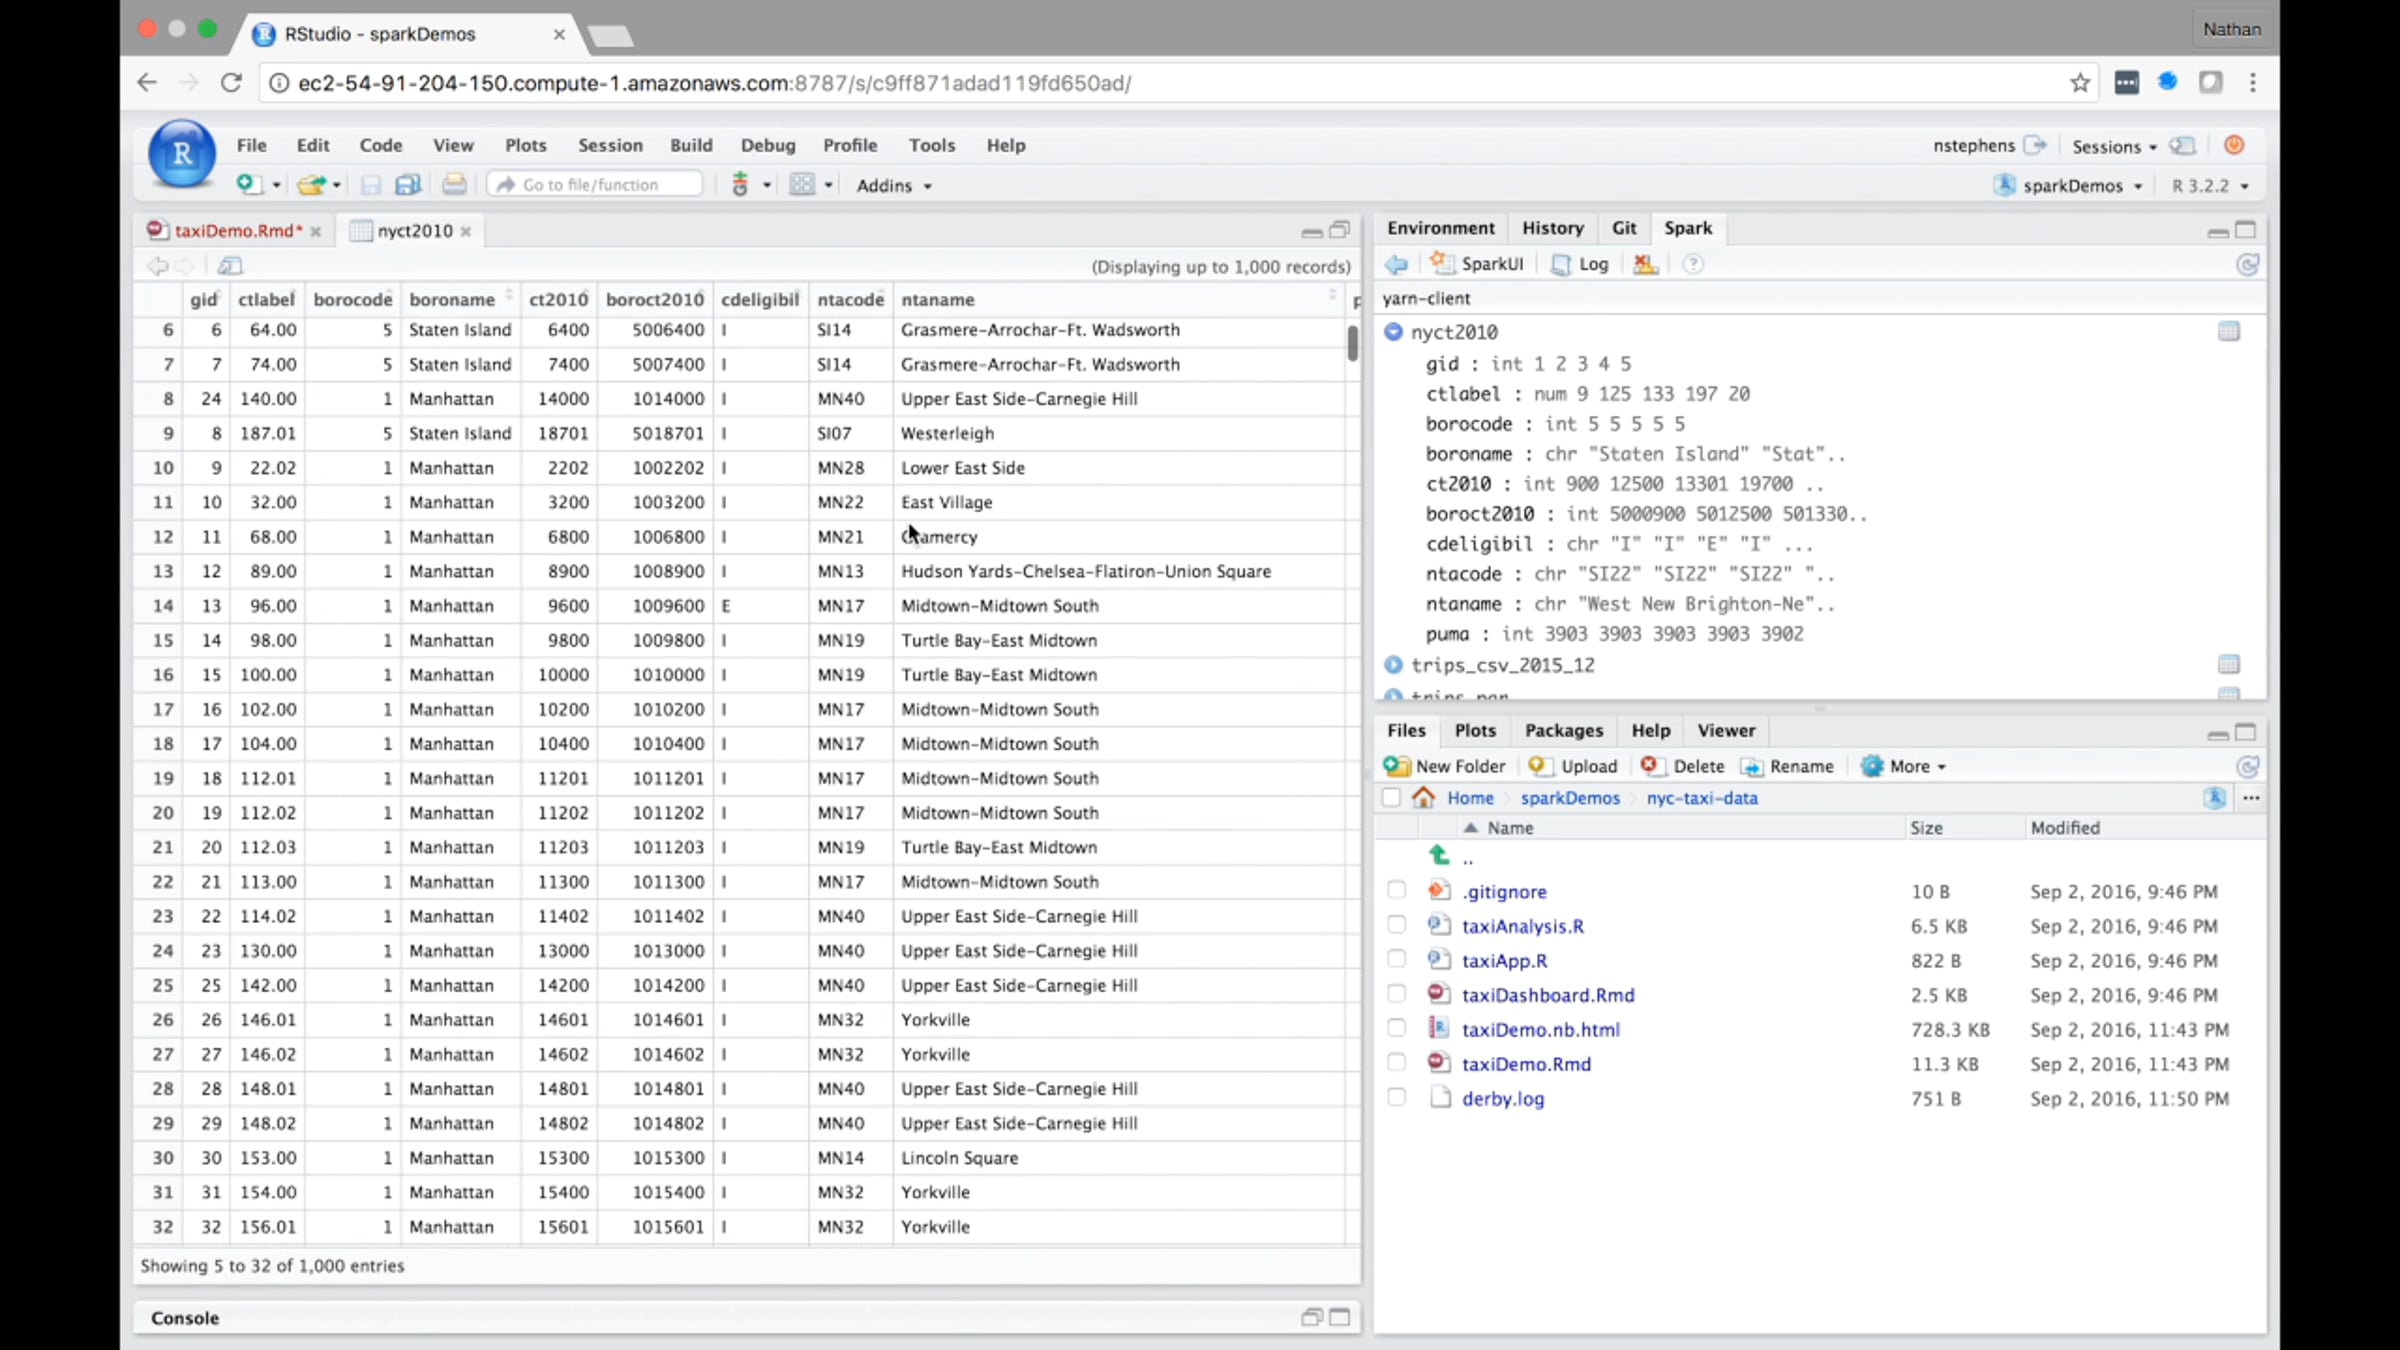Open the Addins dropdown
The height and width of the screenshot is (1350, 2400).
click(x=893, y=186)
